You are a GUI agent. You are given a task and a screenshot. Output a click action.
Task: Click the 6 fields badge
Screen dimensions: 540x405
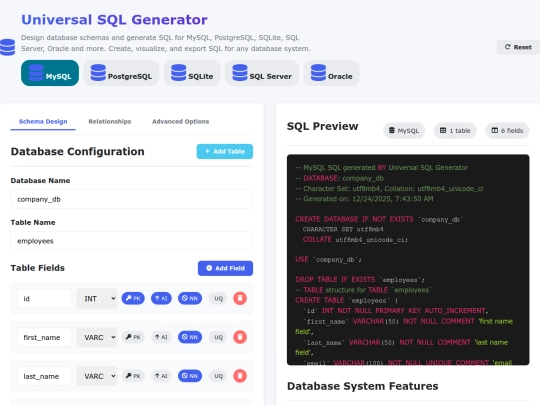pos(507,131)
